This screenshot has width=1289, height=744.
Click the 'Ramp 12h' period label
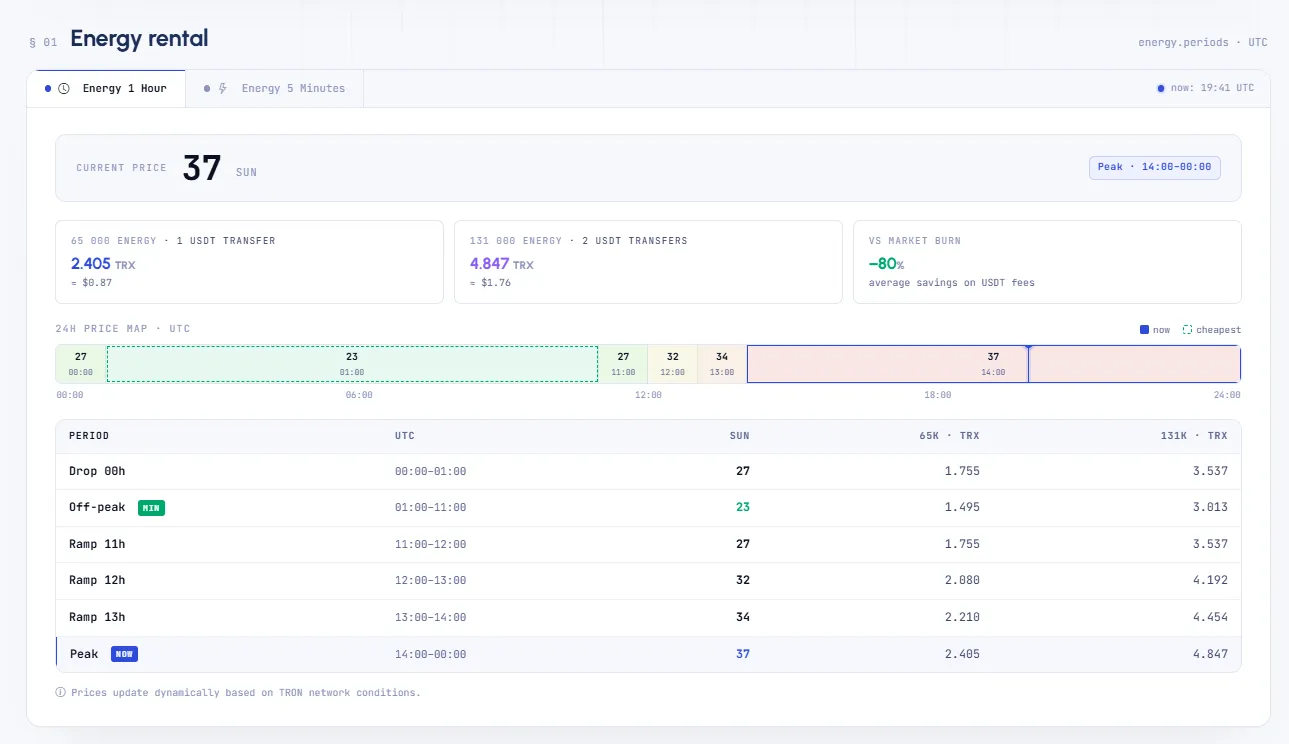click(97, 580)
